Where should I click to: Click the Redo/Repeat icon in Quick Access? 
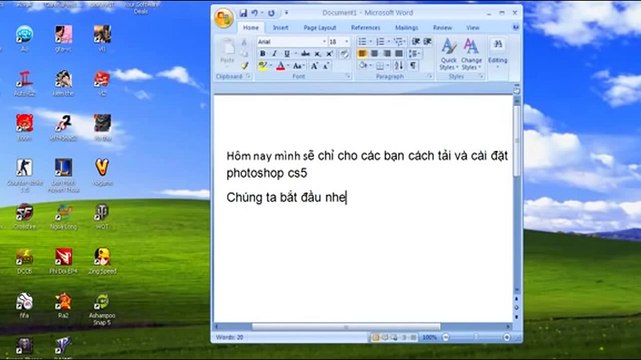(x=271, y=13)
